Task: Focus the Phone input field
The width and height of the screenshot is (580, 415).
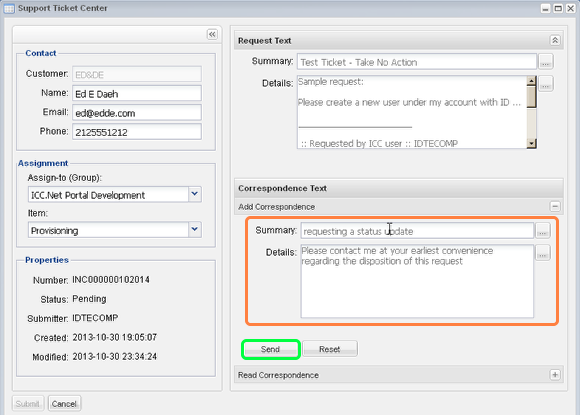Action: pyautogui.click(x=137, y=132)
